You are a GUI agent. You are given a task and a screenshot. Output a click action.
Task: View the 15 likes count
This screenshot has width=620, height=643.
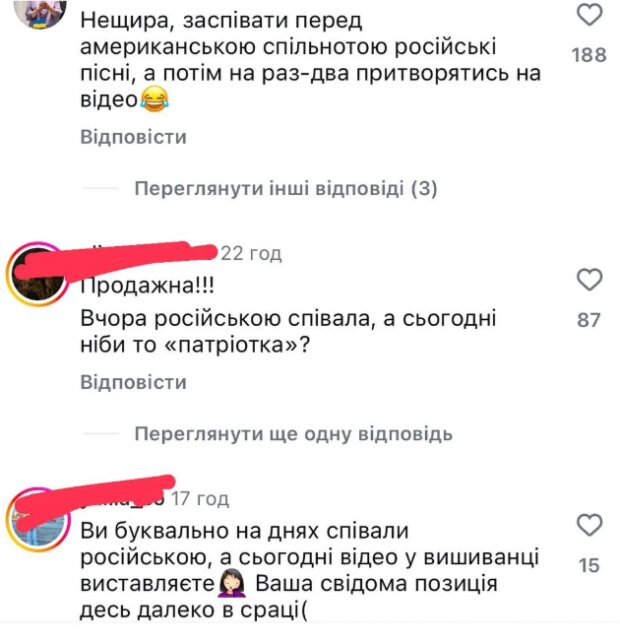[589, 565]
